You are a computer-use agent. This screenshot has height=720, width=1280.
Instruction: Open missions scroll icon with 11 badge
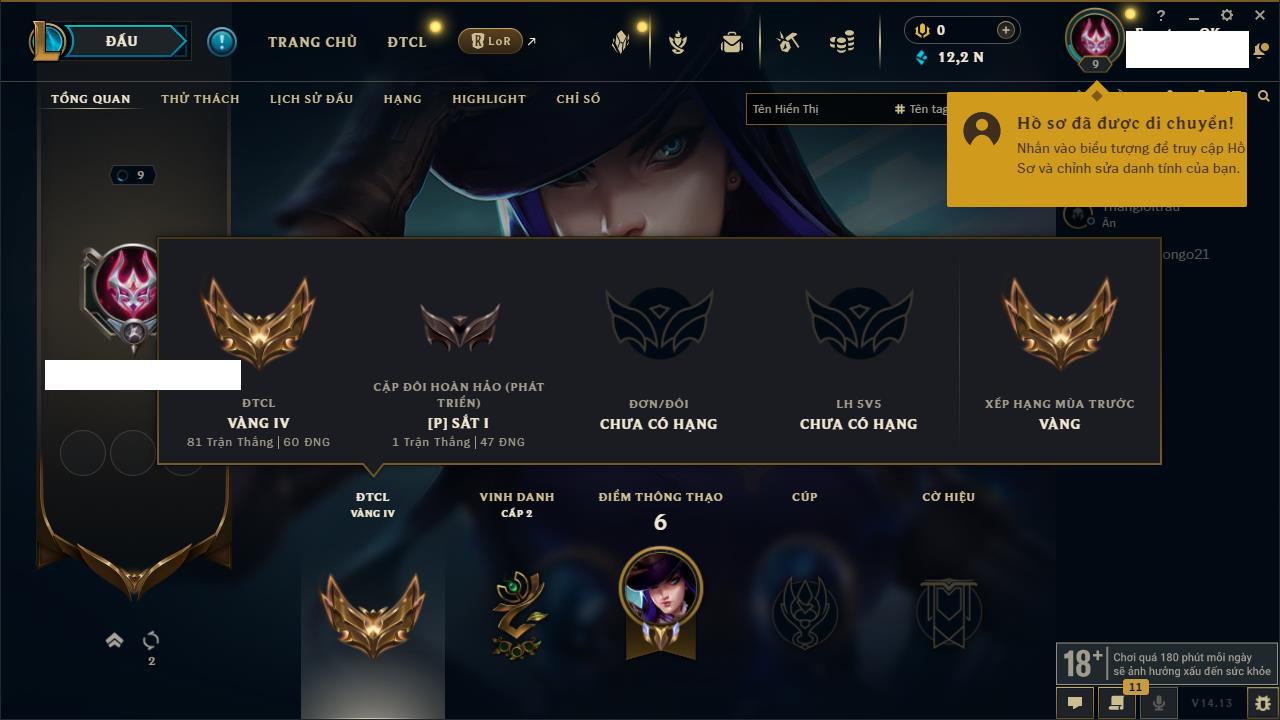[x=1117, y=702]
